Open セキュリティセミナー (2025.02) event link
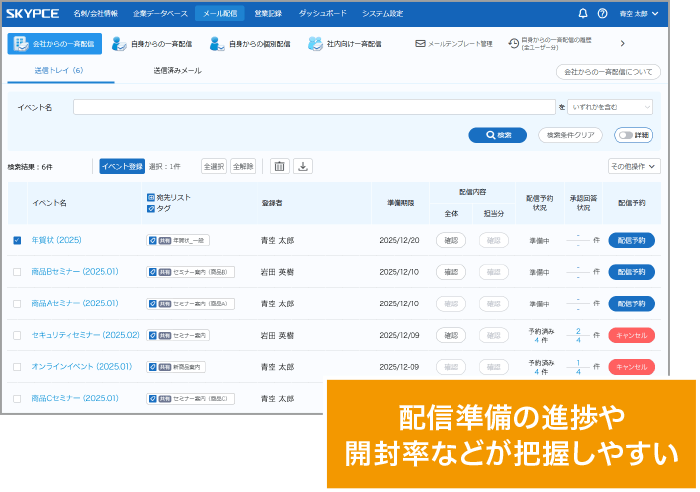700x492 pixels. click(85, 335)
